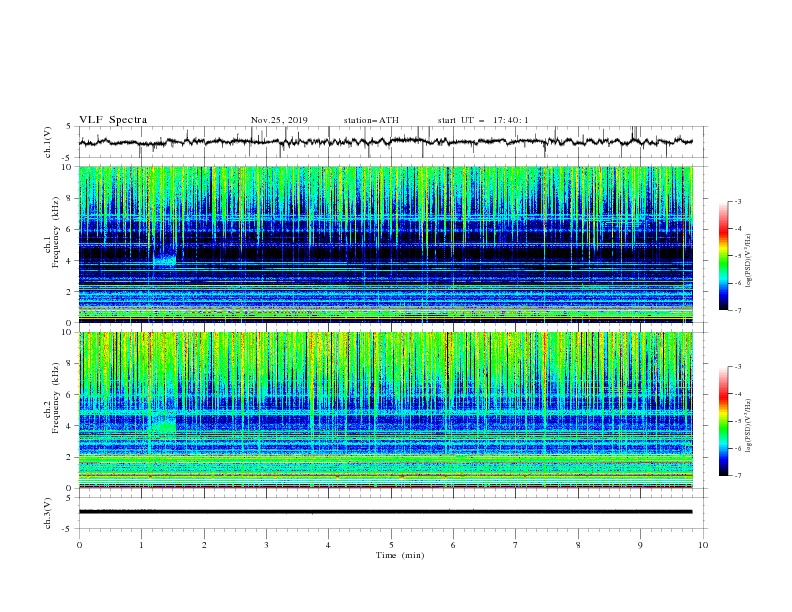Select the "Time (min)" axis title
The height and width of the screenshot is (612, 792).
click(x=400, y=555)
